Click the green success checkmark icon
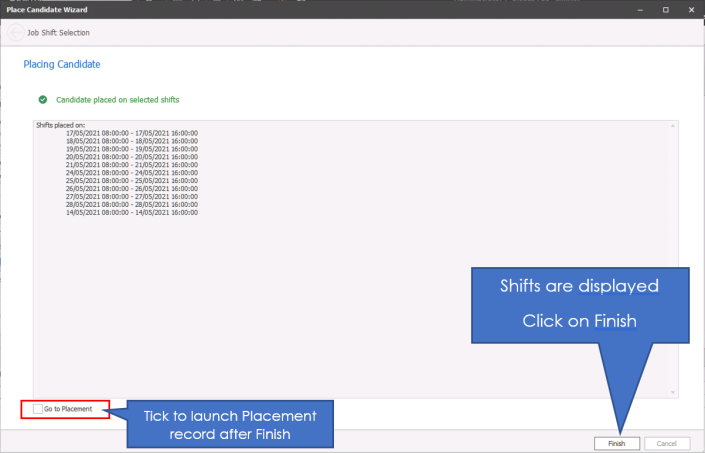Image resolution: width=705 pixels, height=453 pixels. (x=42, y=100)
